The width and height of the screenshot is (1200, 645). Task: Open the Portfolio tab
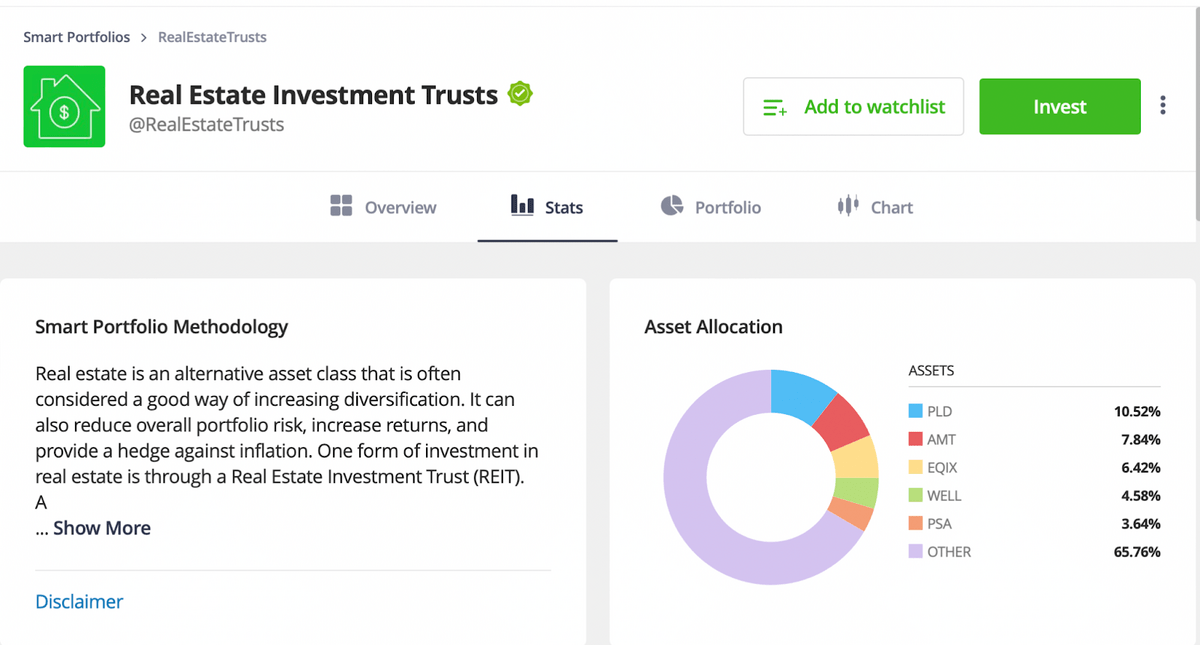[711, 207]
